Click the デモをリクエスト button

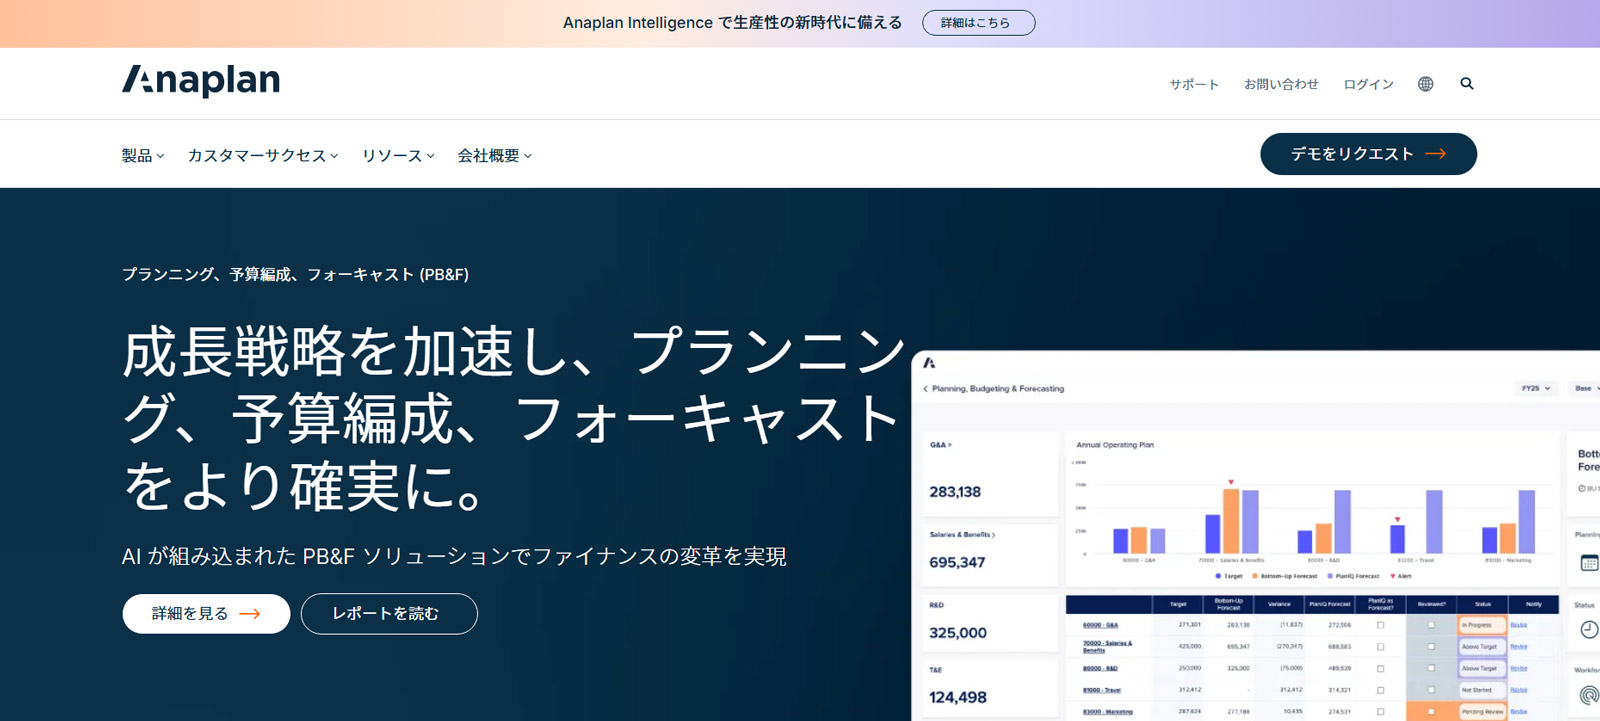click(1368, 154)
